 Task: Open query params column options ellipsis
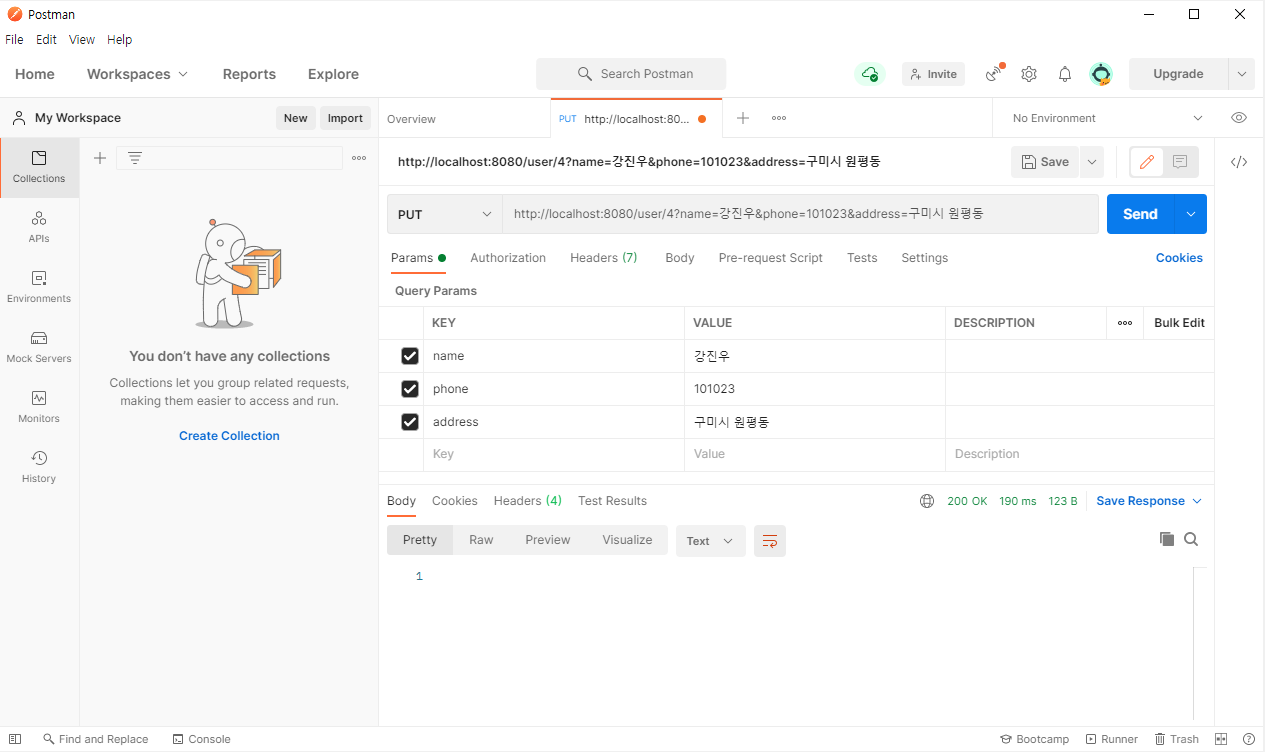pos(1125,323)
